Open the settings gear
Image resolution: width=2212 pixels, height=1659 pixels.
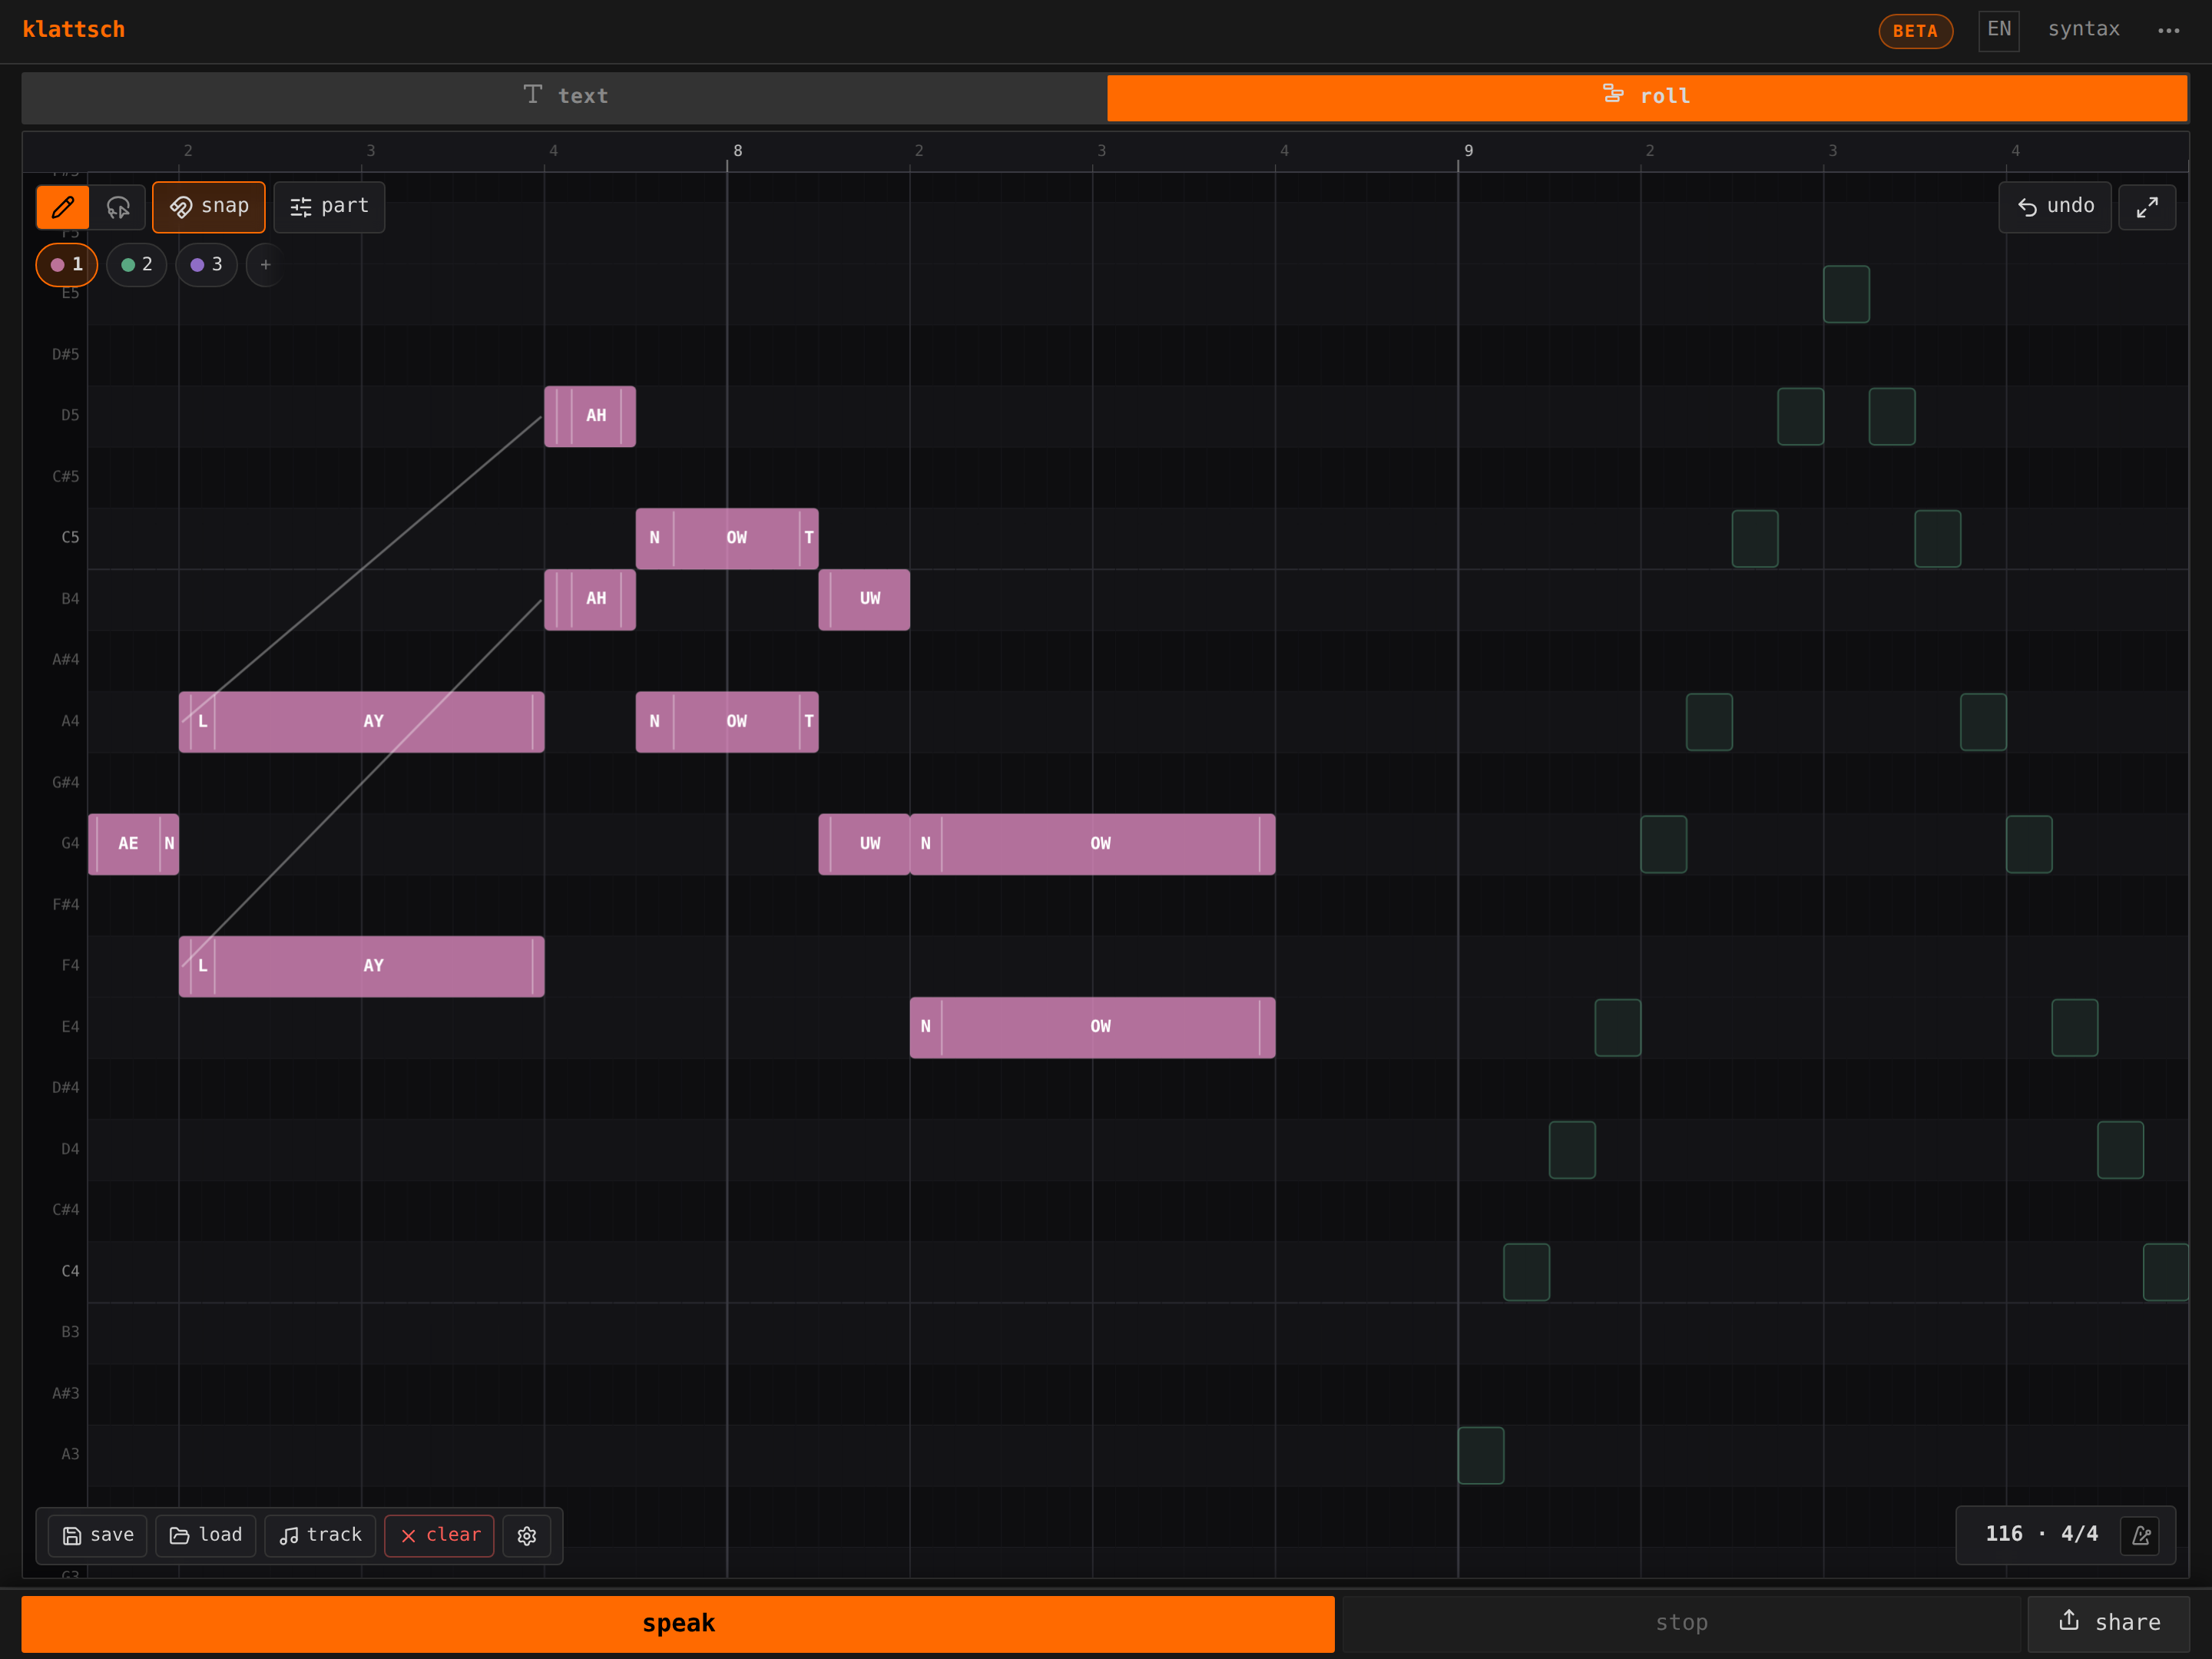pos(527,1535)
